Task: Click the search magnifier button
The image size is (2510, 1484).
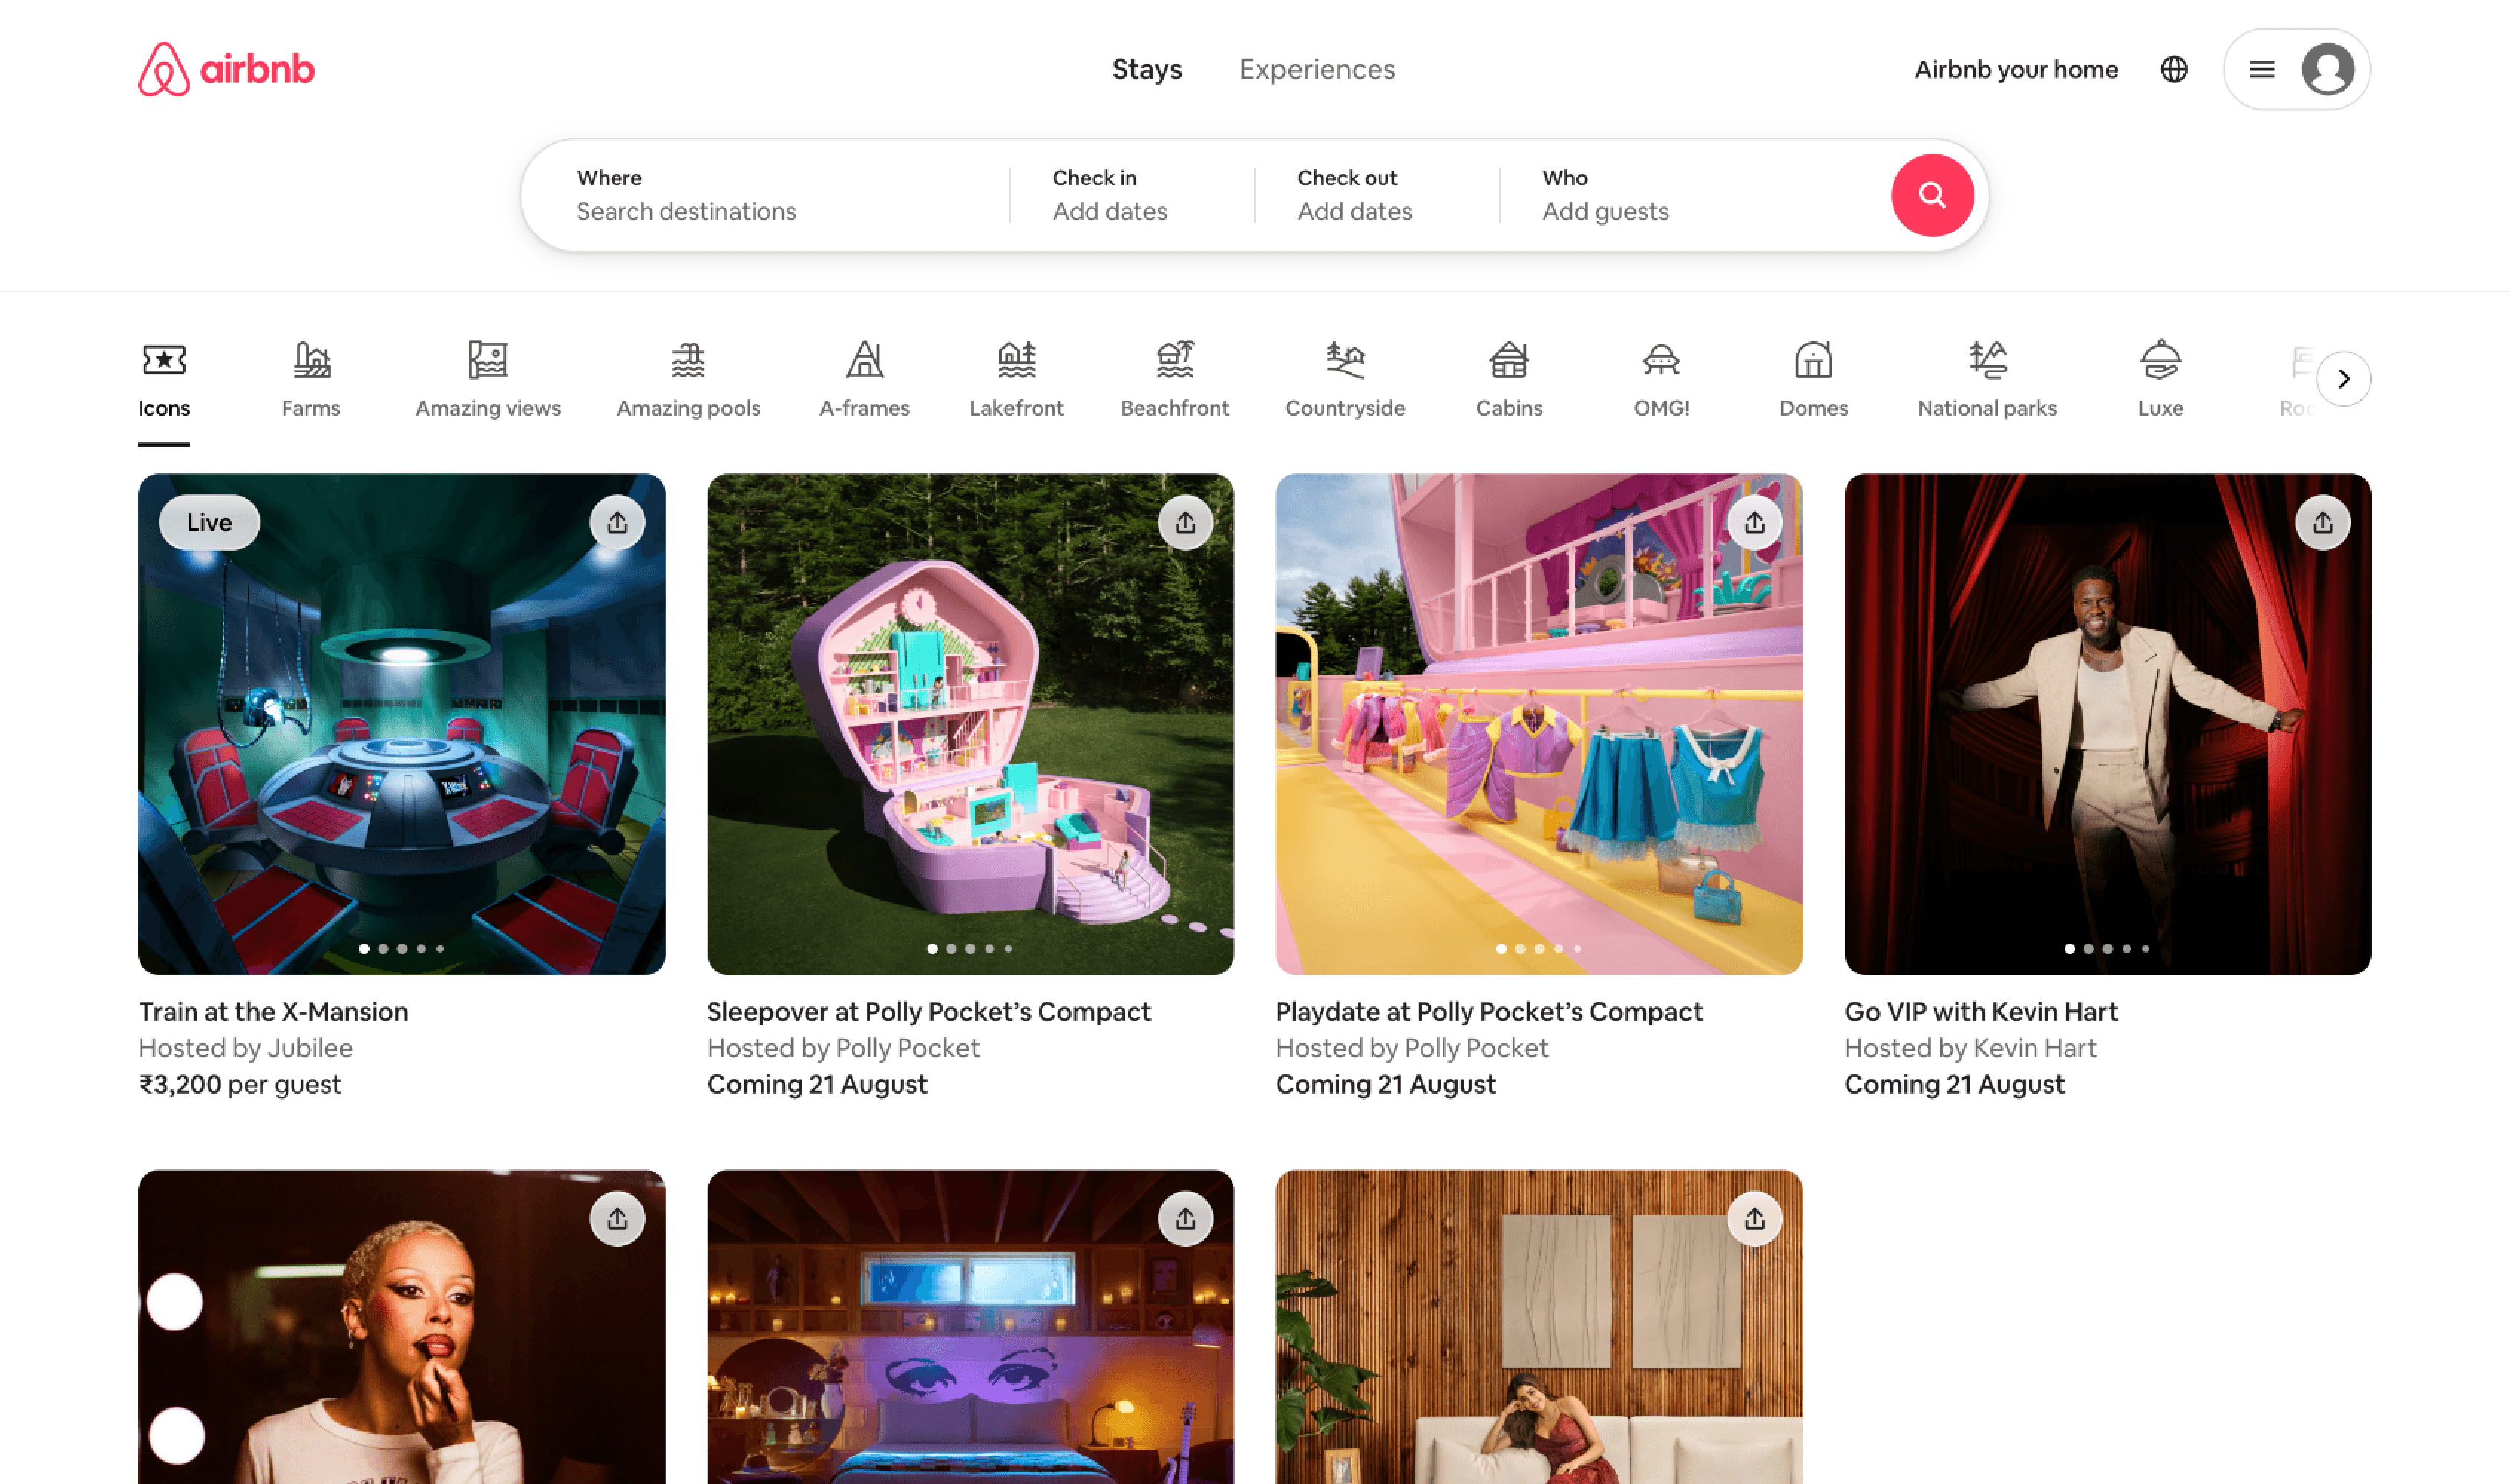Action: 1932,195
